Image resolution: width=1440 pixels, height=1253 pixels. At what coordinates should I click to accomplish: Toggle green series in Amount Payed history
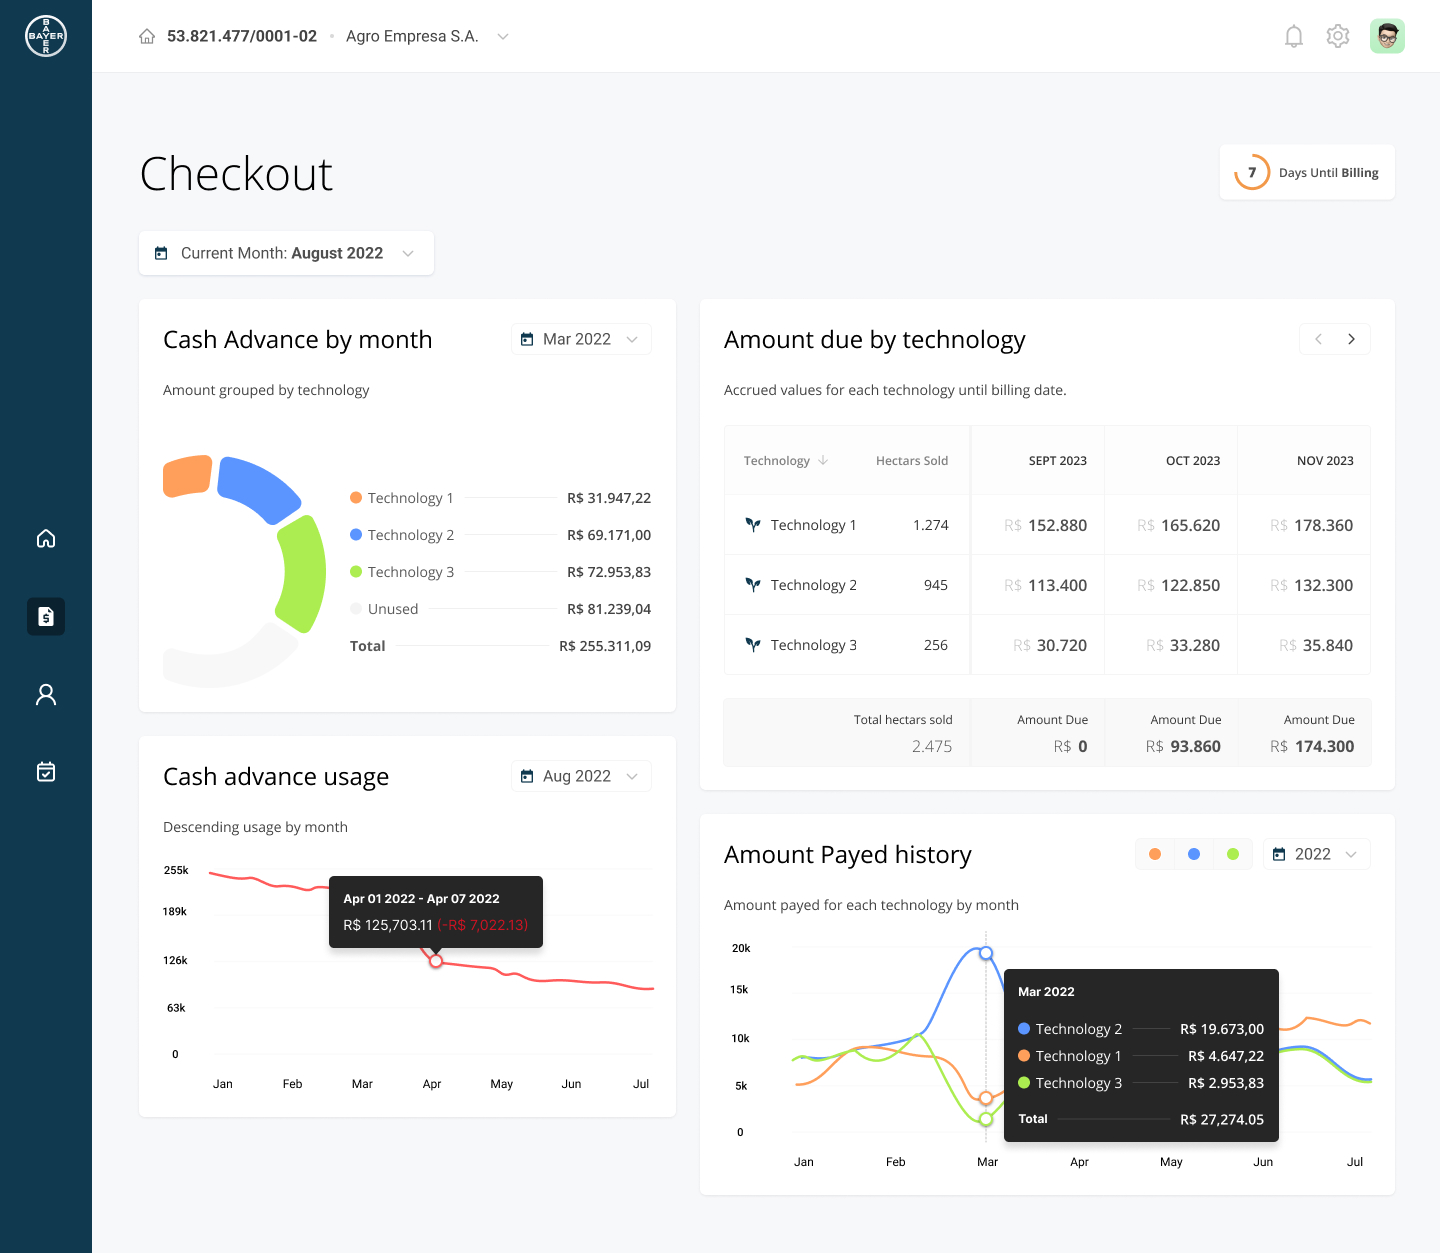pyautogui.click(x=1233, y=854)
